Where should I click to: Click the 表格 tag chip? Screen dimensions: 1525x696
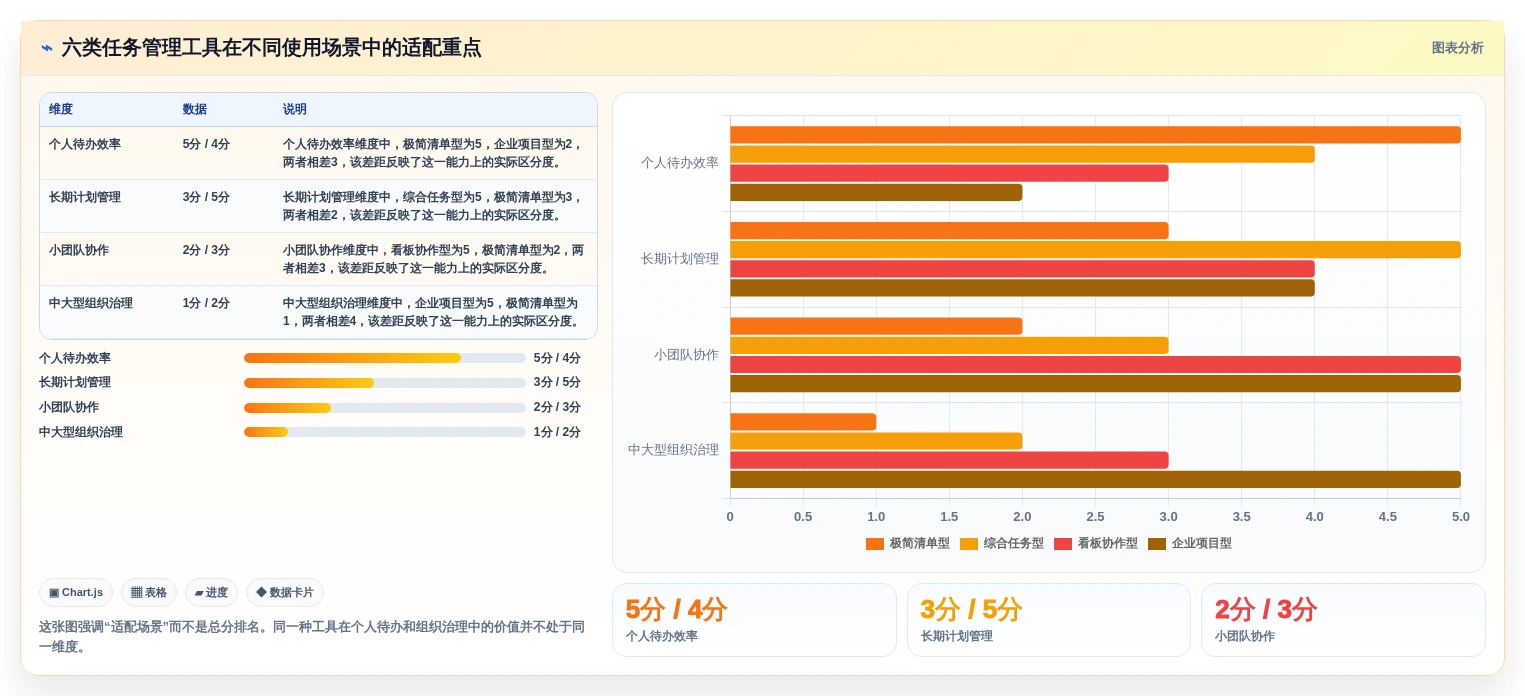(x=149, y=592)
